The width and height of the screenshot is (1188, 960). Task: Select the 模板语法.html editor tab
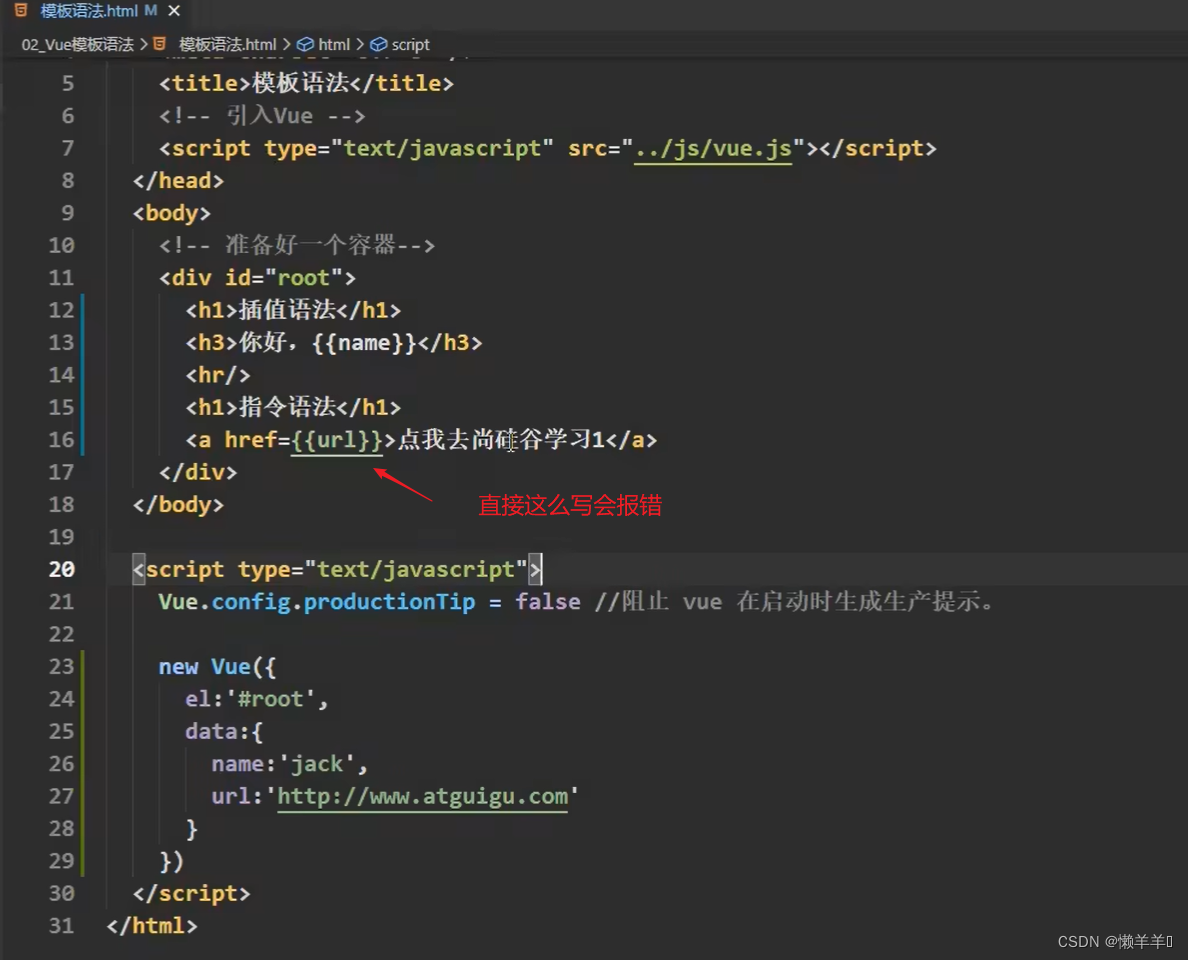coord(97,11)
